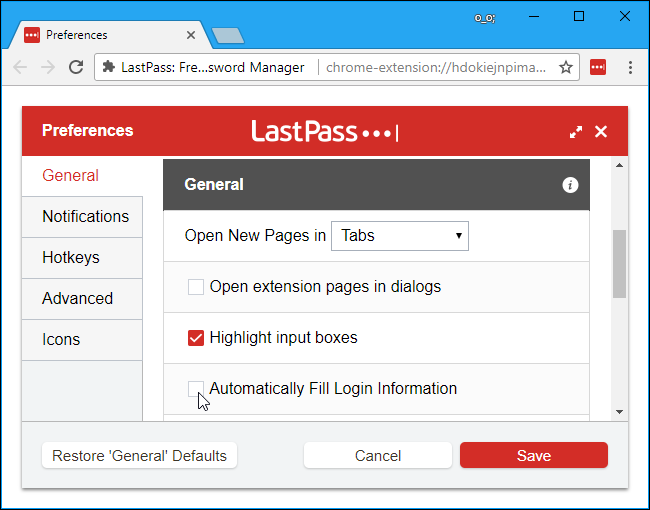650x510 pixels.
Task: Reload the page with refresh icon
Action: tap(76, 67)
